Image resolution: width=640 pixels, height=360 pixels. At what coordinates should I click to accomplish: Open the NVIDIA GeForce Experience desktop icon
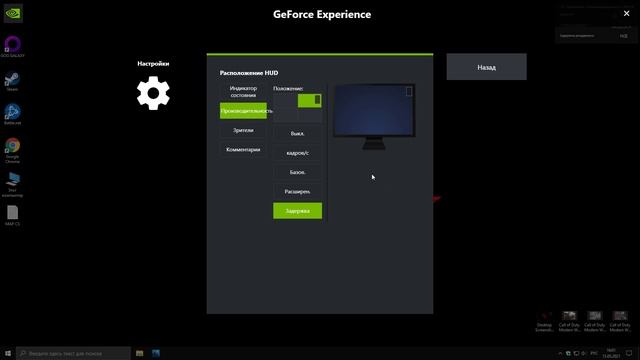coord(13,13)
